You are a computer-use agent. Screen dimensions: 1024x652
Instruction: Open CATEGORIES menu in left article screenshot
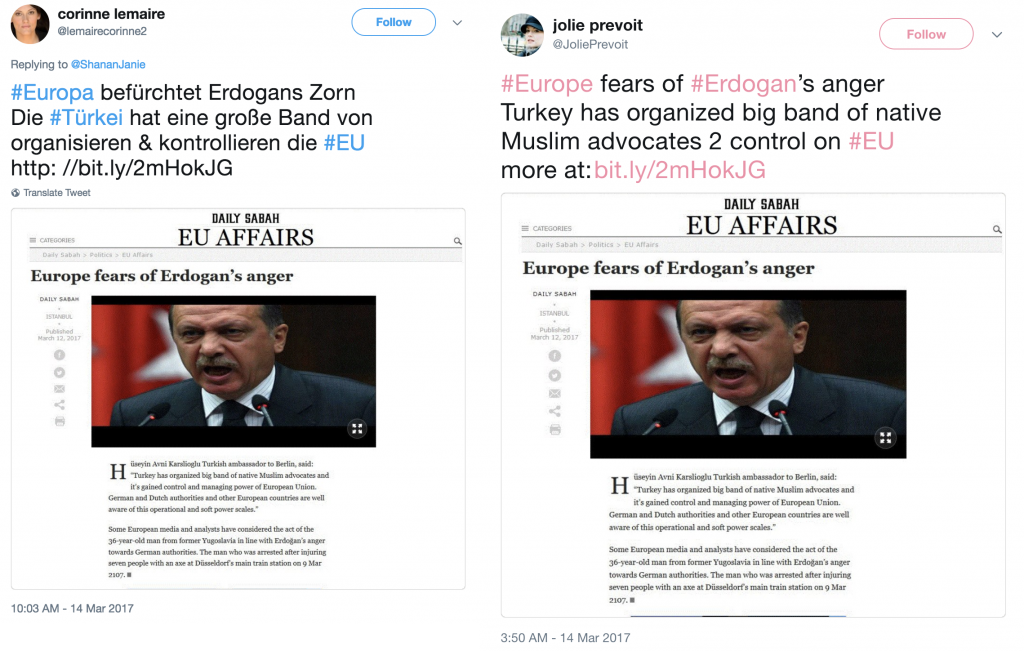(x=52, y=240)
